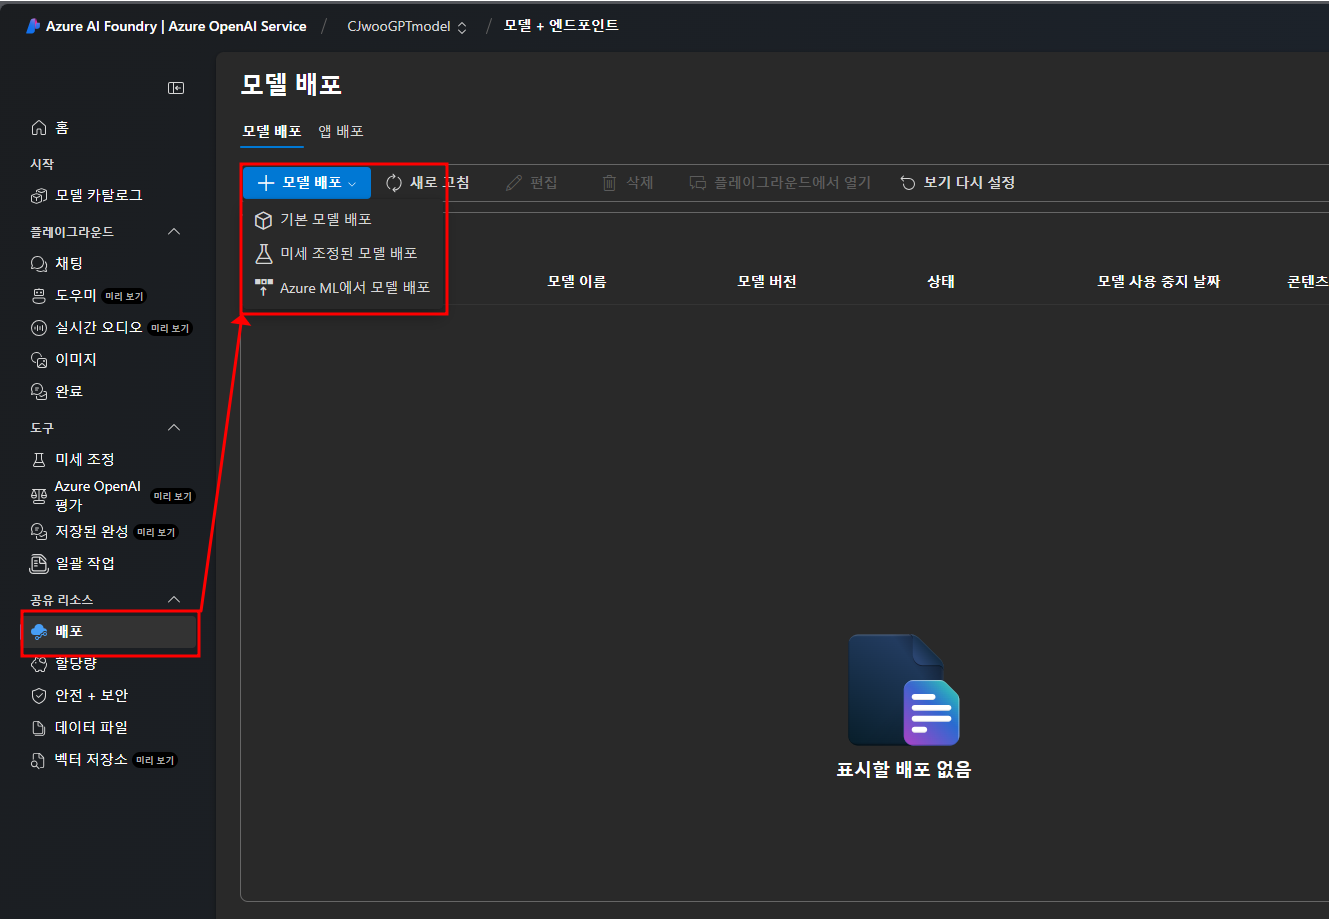This screenshot has height=919, width=1329.
Task: Click the 벡터 저장소 icon
Action: 39,759
